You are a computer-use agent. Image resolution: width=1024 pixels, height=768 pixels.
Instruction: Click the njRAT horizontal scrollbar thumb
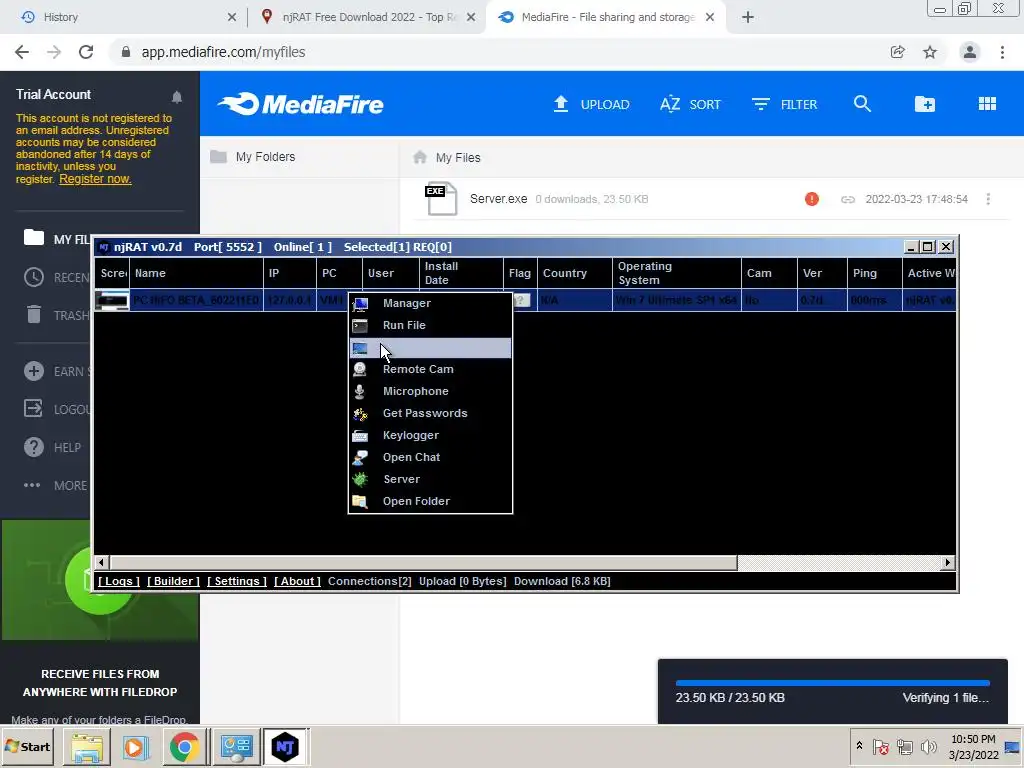423,562
